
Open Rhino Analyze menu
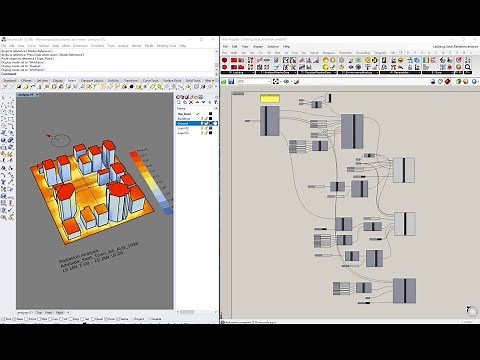click(123, 46)
